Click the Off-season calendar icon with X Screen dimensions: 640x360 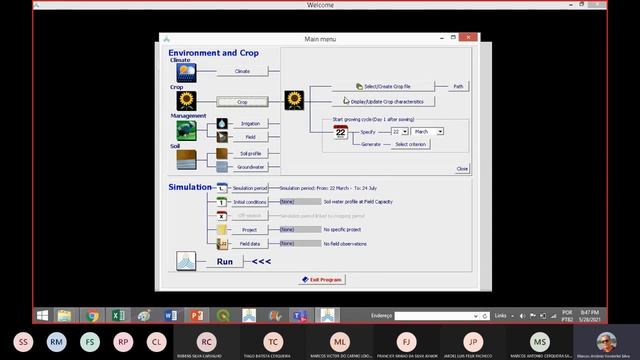222,216
